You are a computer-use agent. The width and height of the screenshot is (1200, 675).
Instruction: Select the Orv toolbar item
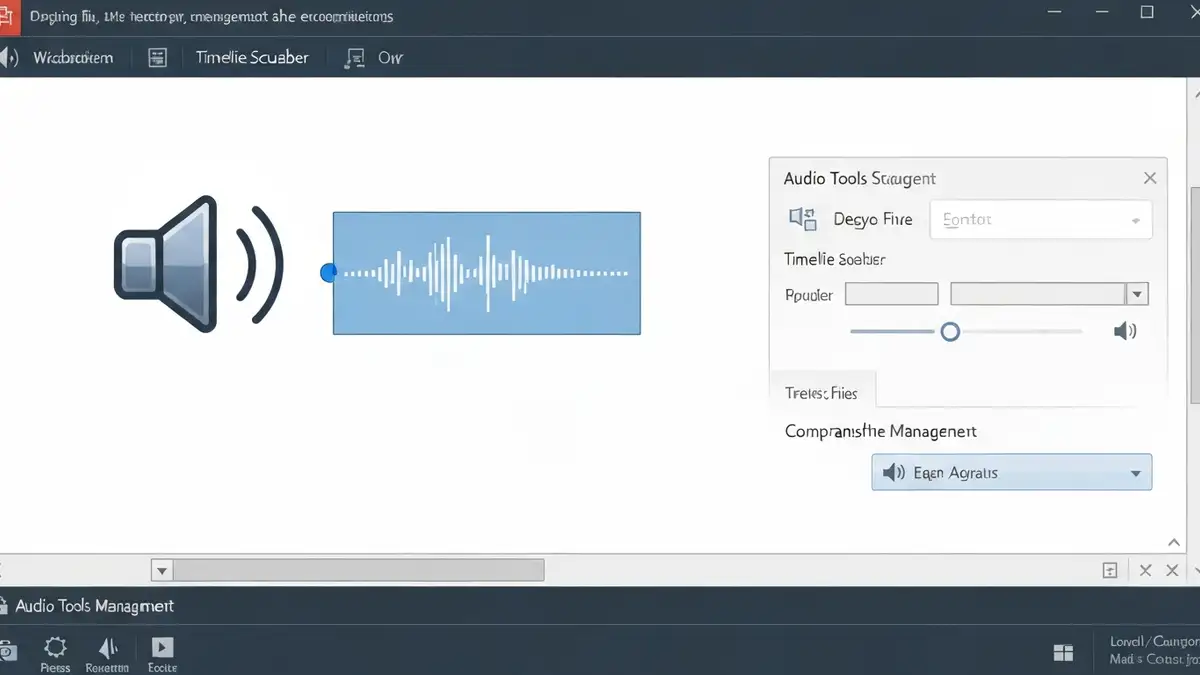tap(390, 58)
